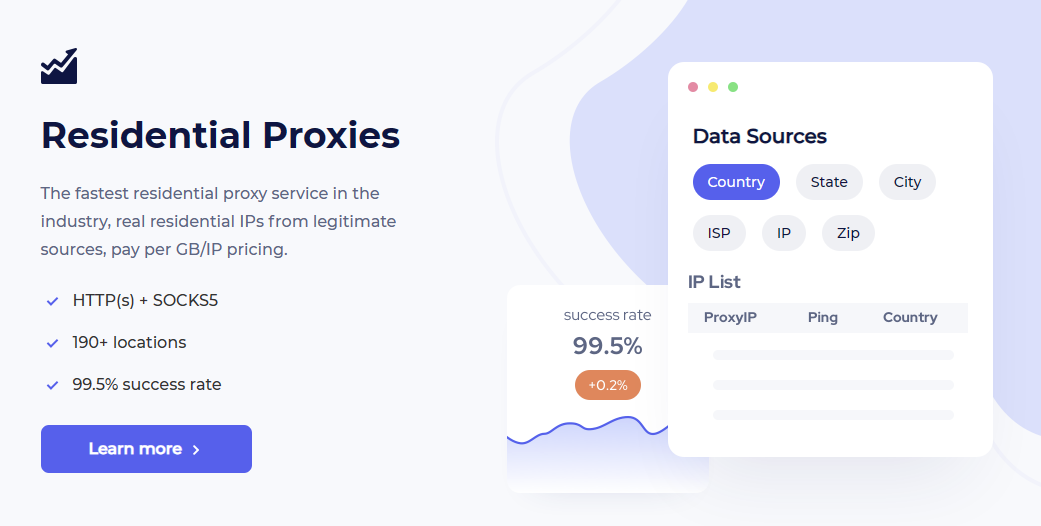Click checkmark beside HTTP(s) + SOCKS5
The image size is (1041, 526).
point(52,301)
